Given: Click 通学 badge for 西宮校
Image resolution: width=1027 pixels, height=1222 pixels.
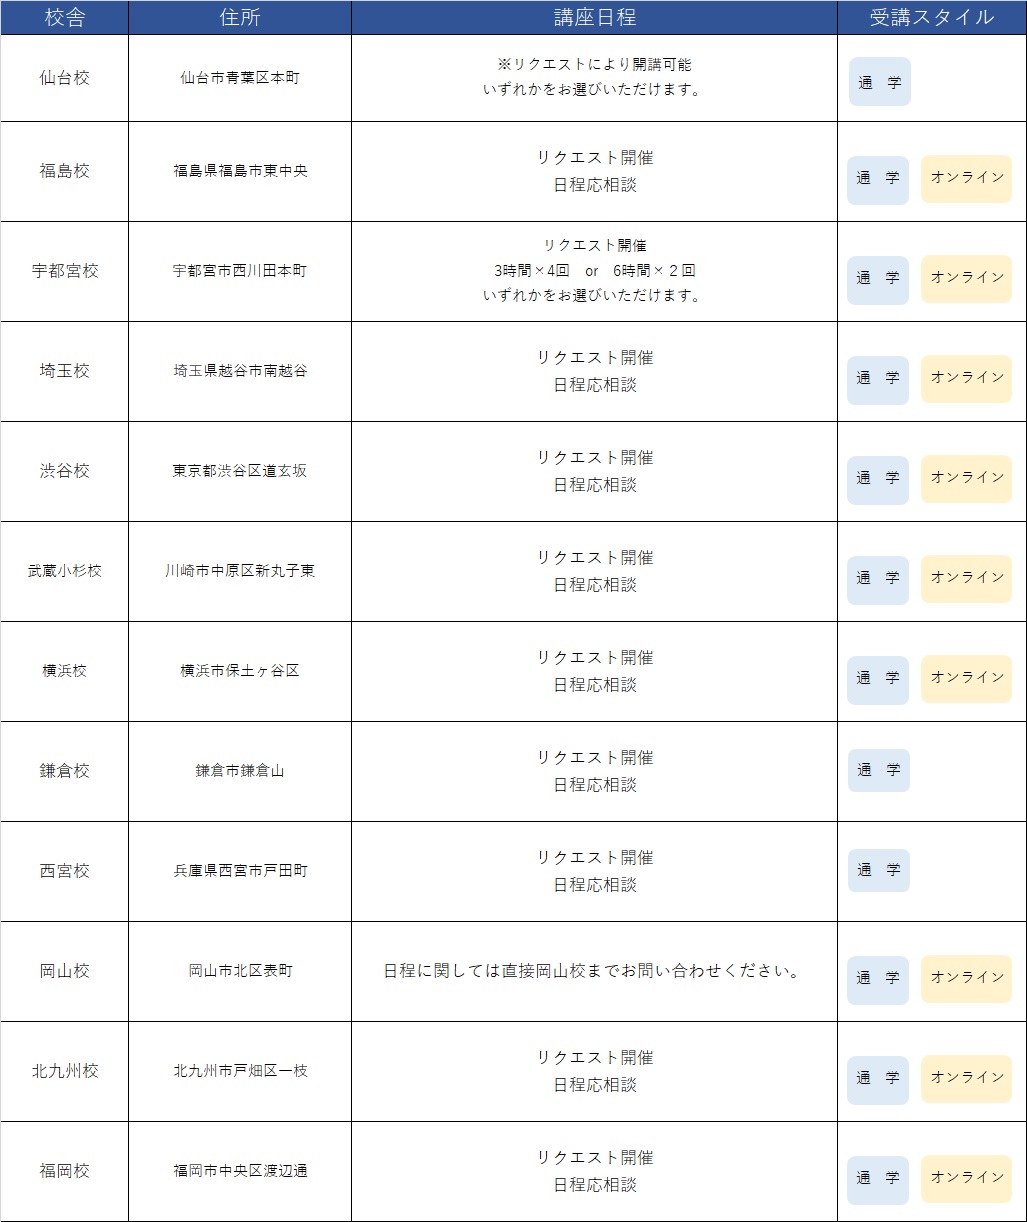Looking at the screenshot, I should coord(878,870).
